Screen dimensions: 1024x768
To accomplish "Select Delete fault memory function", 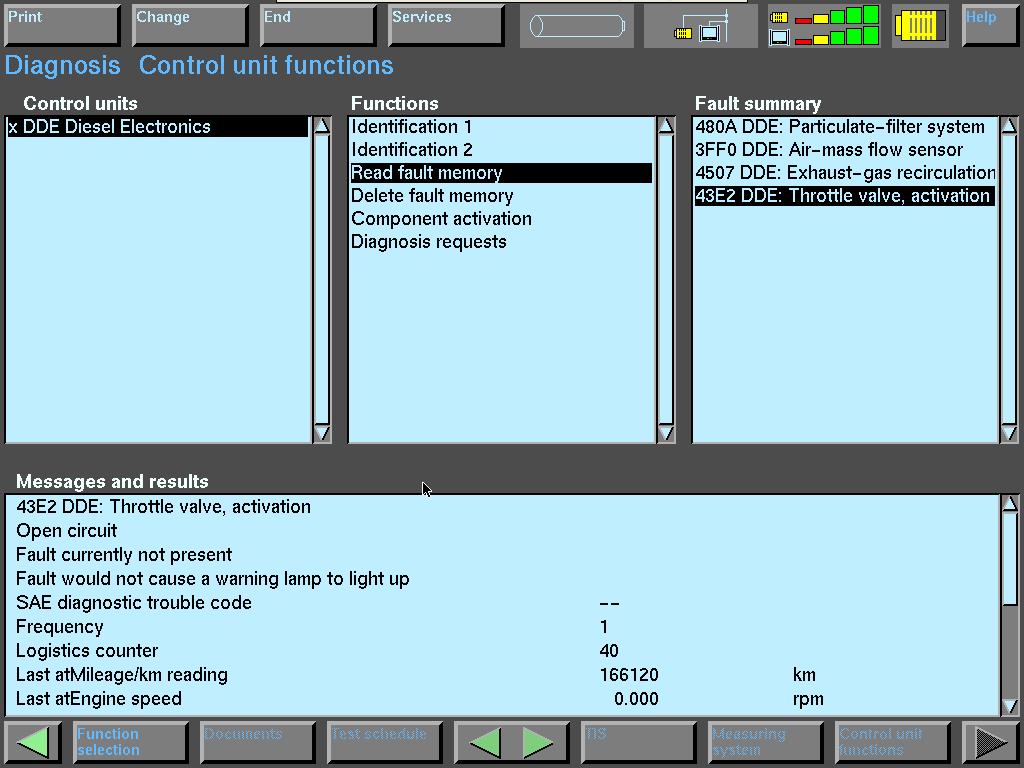I will (432, 196).
